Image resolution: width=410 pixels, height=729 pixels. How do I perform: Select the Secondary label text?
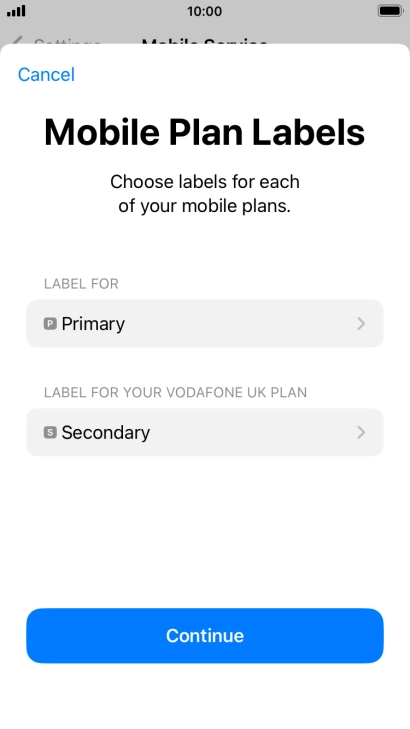[106, 432]
